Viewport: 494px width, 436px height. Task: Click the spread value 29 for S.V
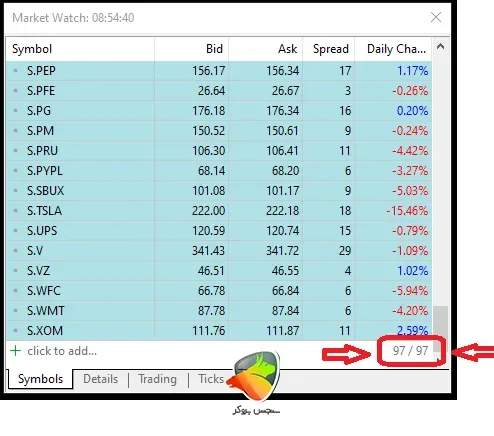[x=345, y=251]
